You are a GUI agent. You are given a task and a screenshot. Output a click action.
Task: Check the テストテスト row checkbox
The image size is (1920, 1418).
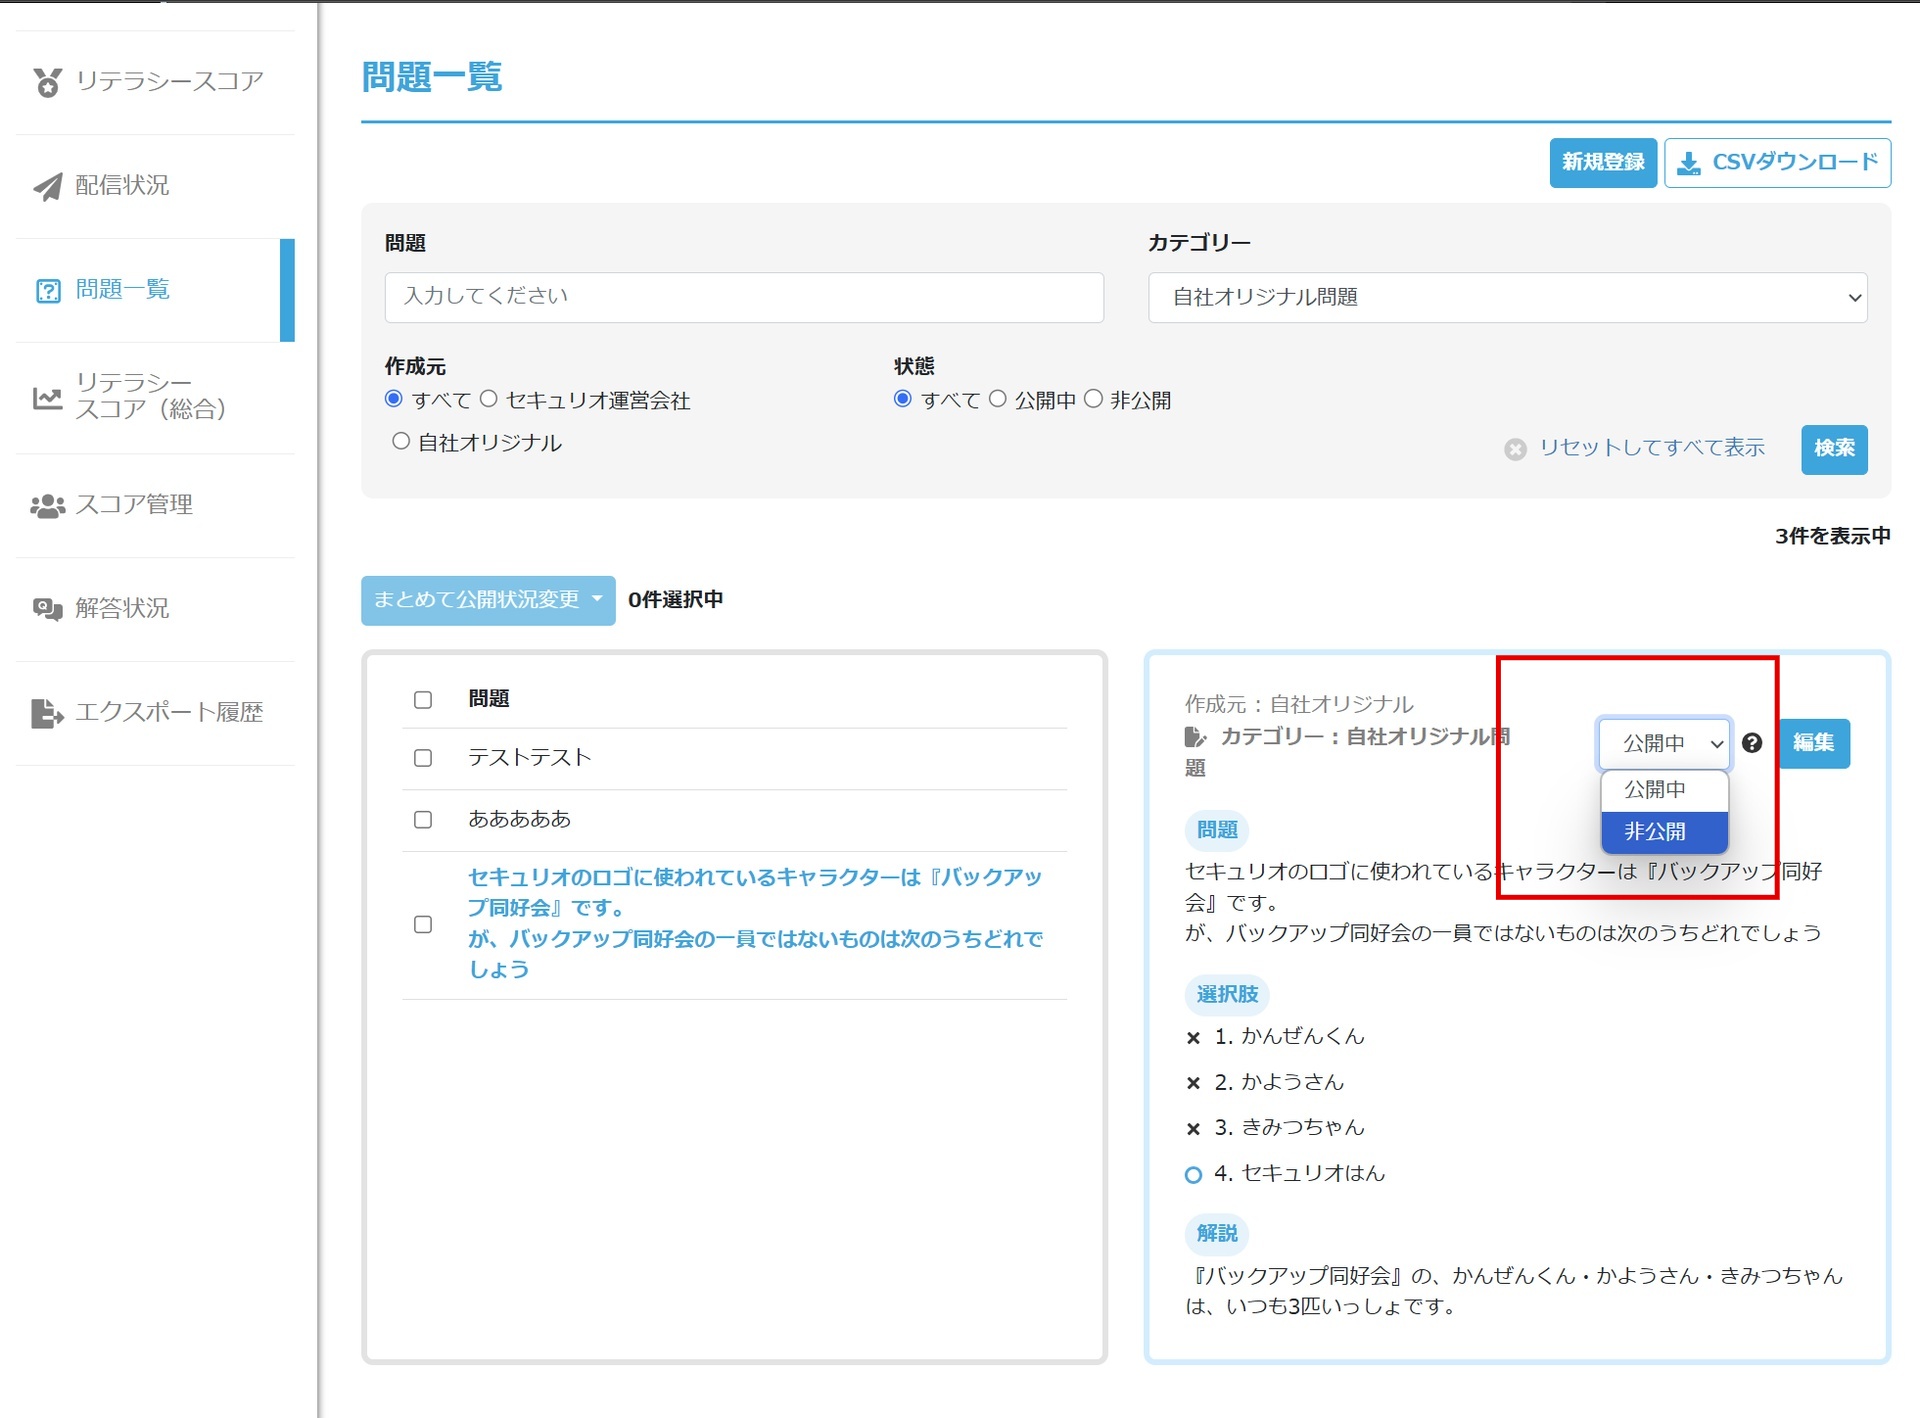423,758
